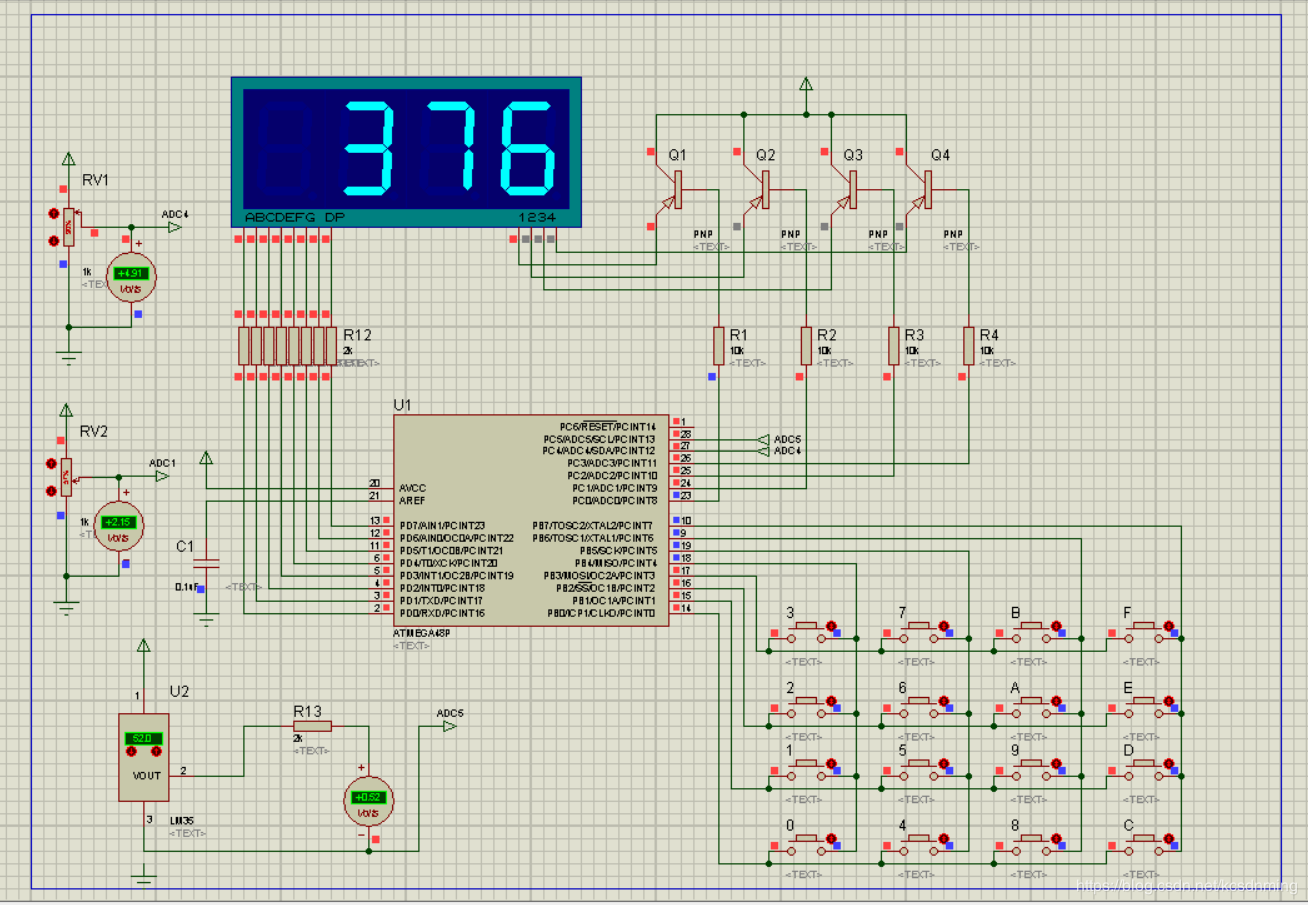Click the ground symbol below RV1

[69, 358]
